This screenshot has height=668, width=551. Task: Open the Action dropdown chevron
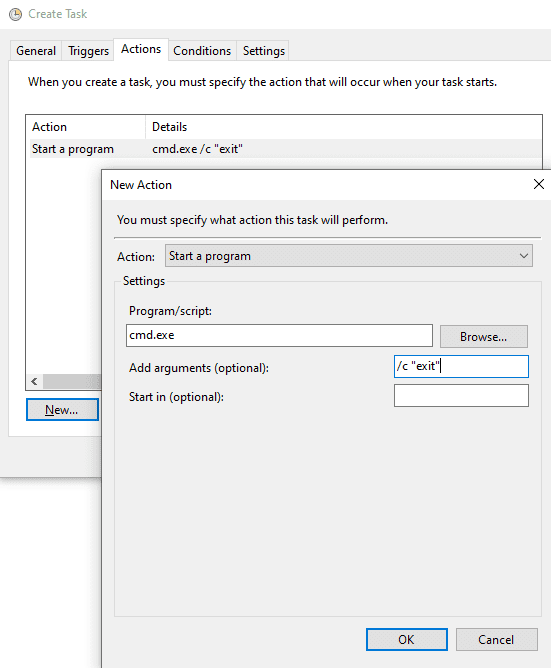(524, 256)
